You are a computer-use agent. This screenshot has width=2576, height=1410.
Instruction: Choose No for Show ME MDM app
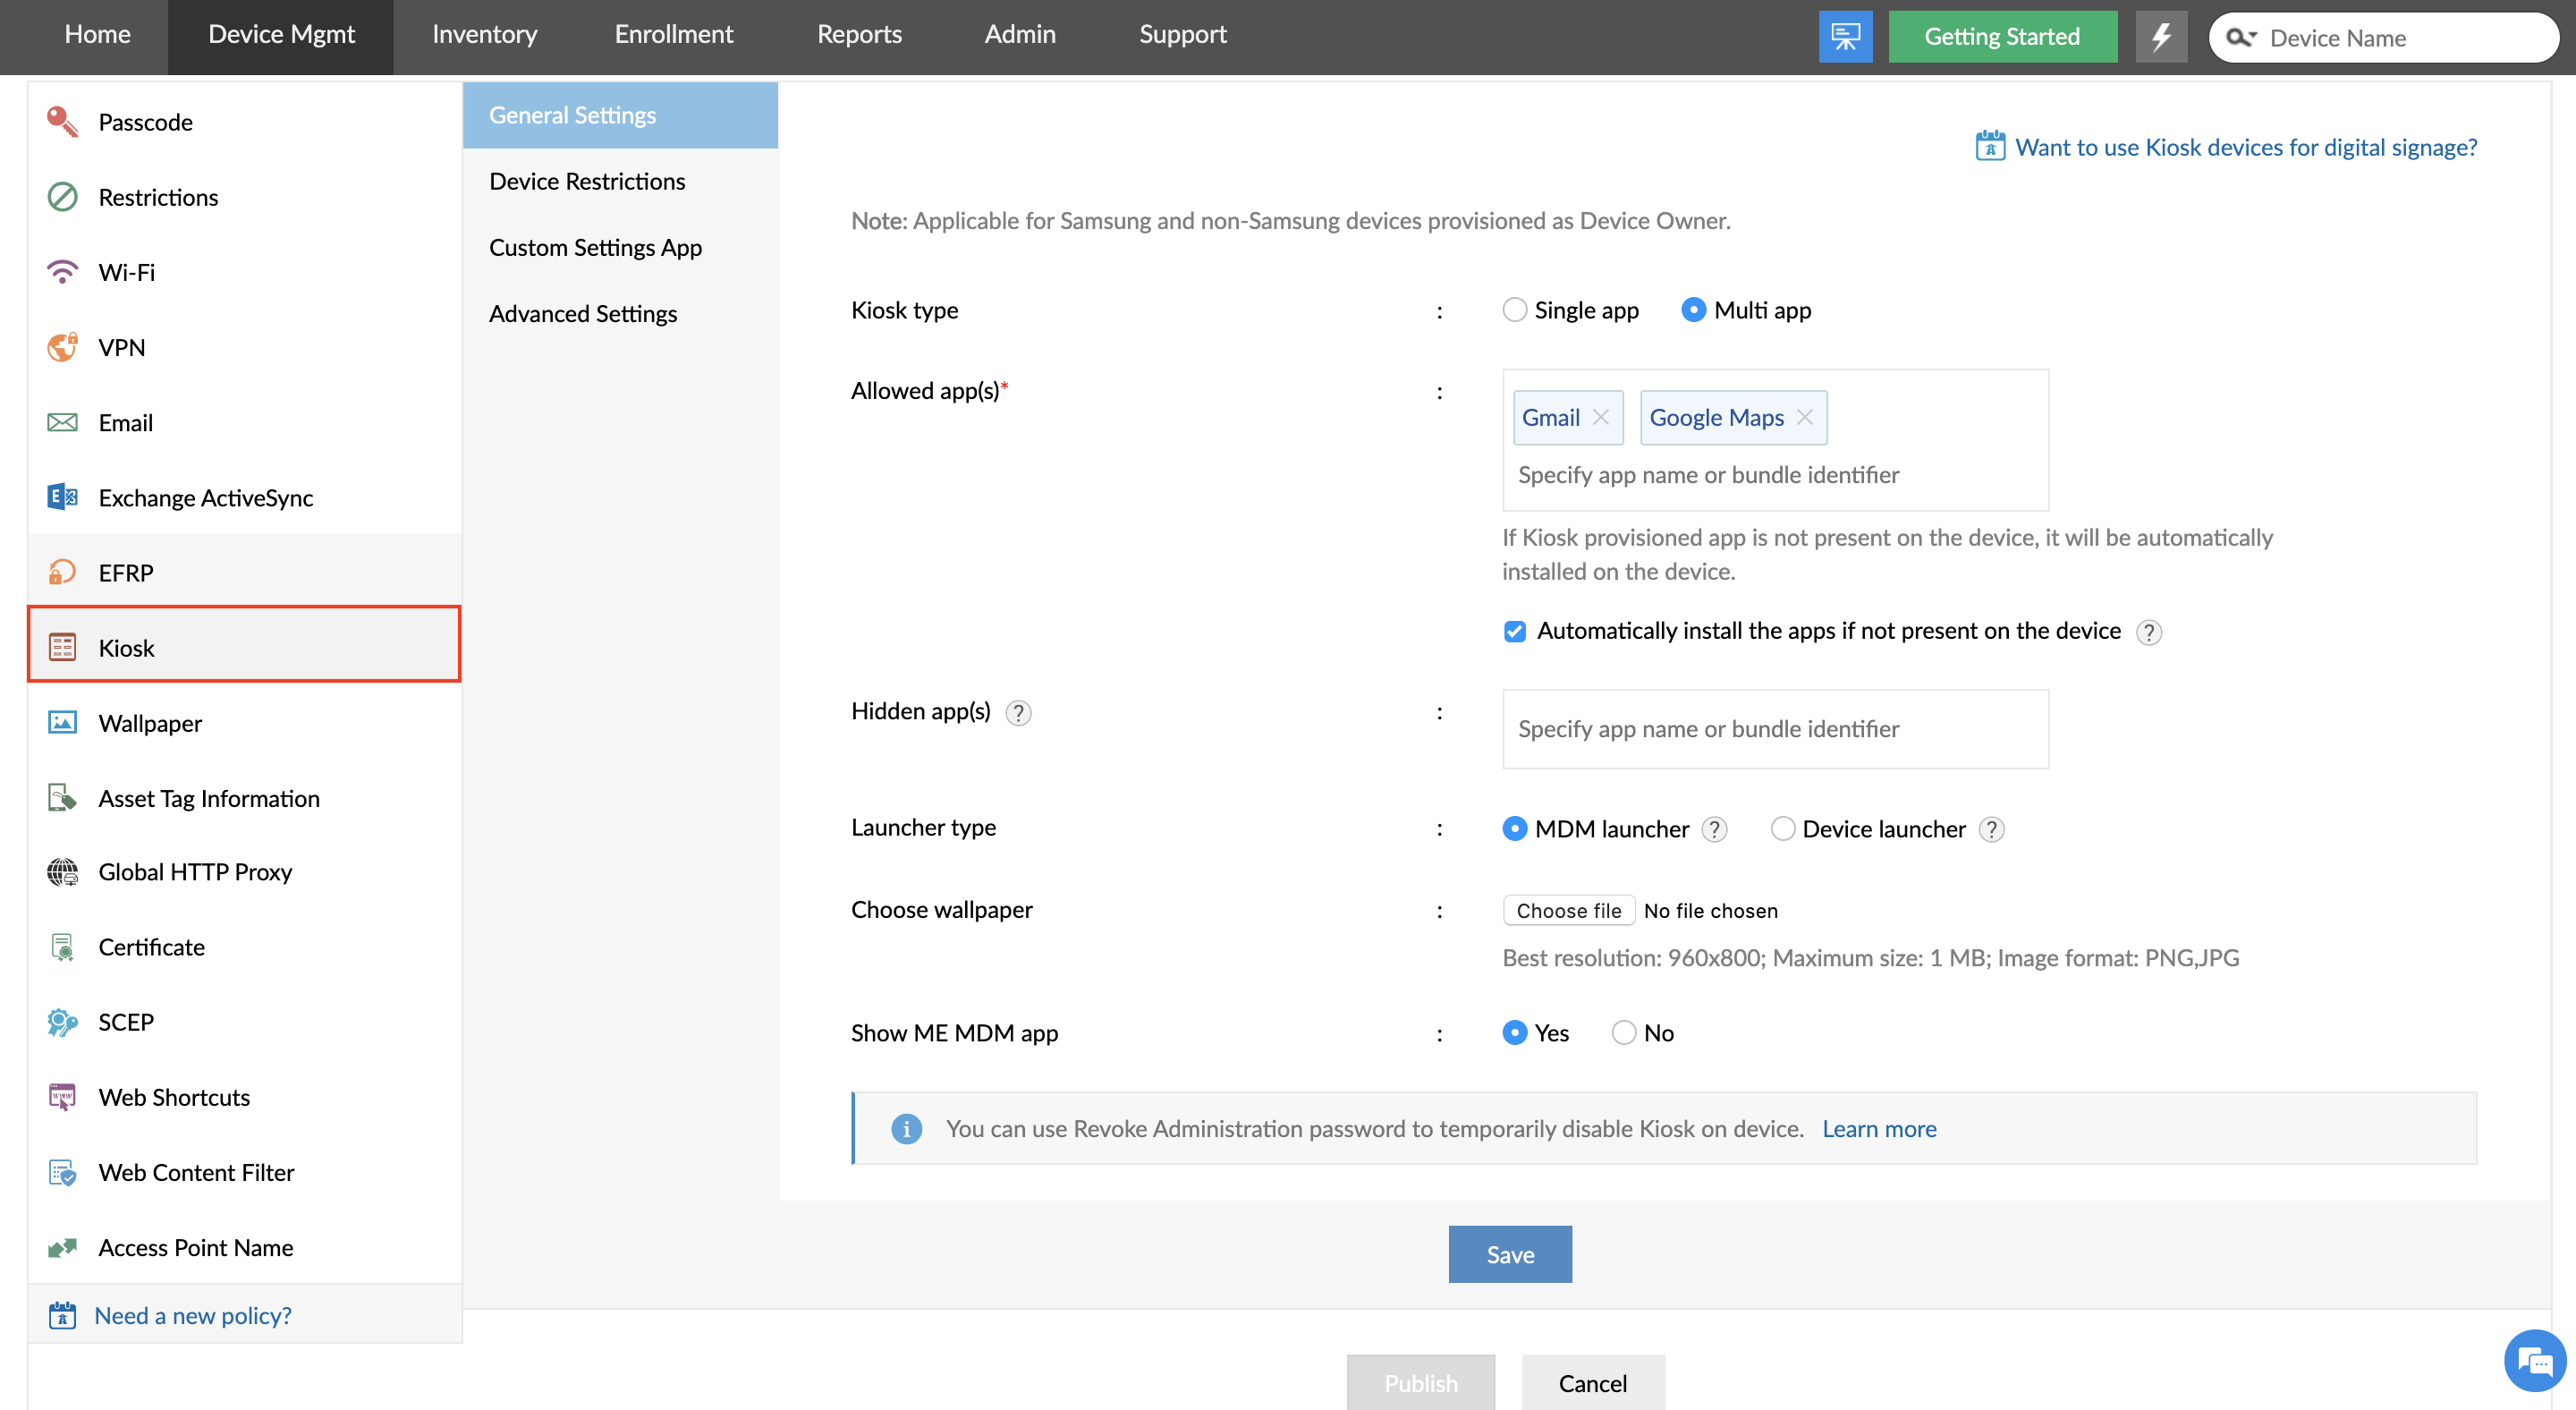1624,1033
